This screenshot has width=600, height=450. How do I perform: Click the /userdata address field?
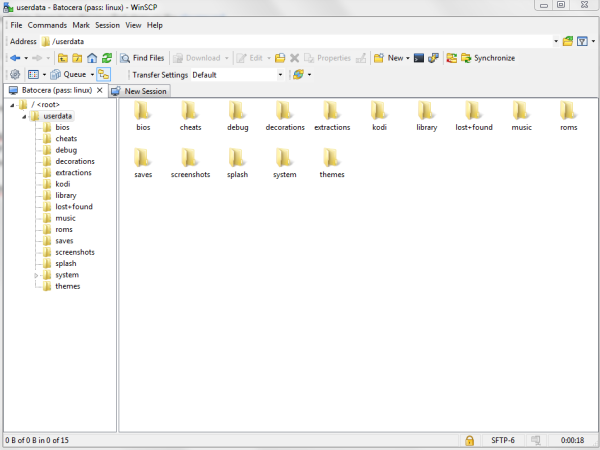(x=298, y=41)
